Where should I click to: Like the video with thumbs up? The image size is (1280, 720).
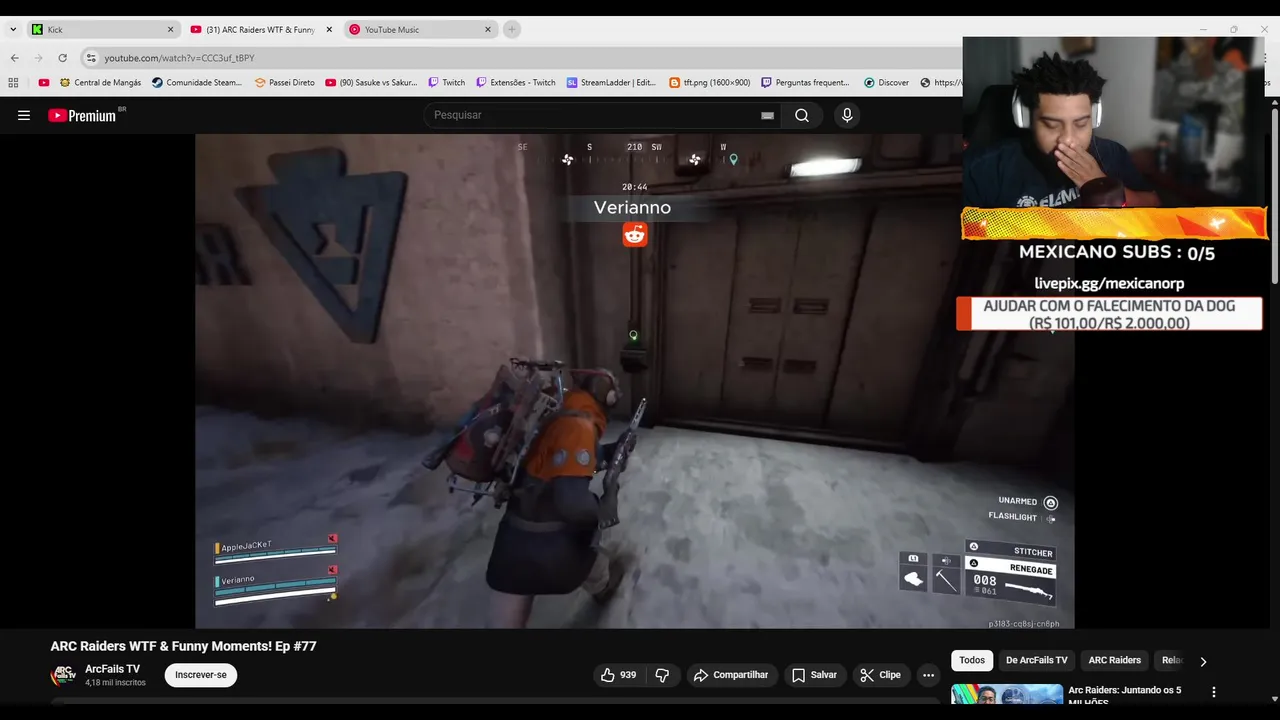click(618, 675)
